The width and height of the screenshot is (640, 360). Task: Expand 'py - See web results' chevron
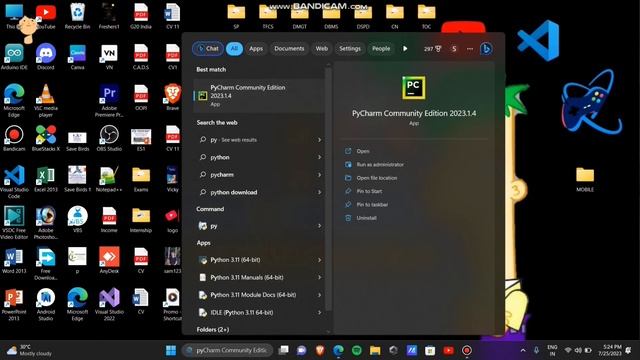320,140
